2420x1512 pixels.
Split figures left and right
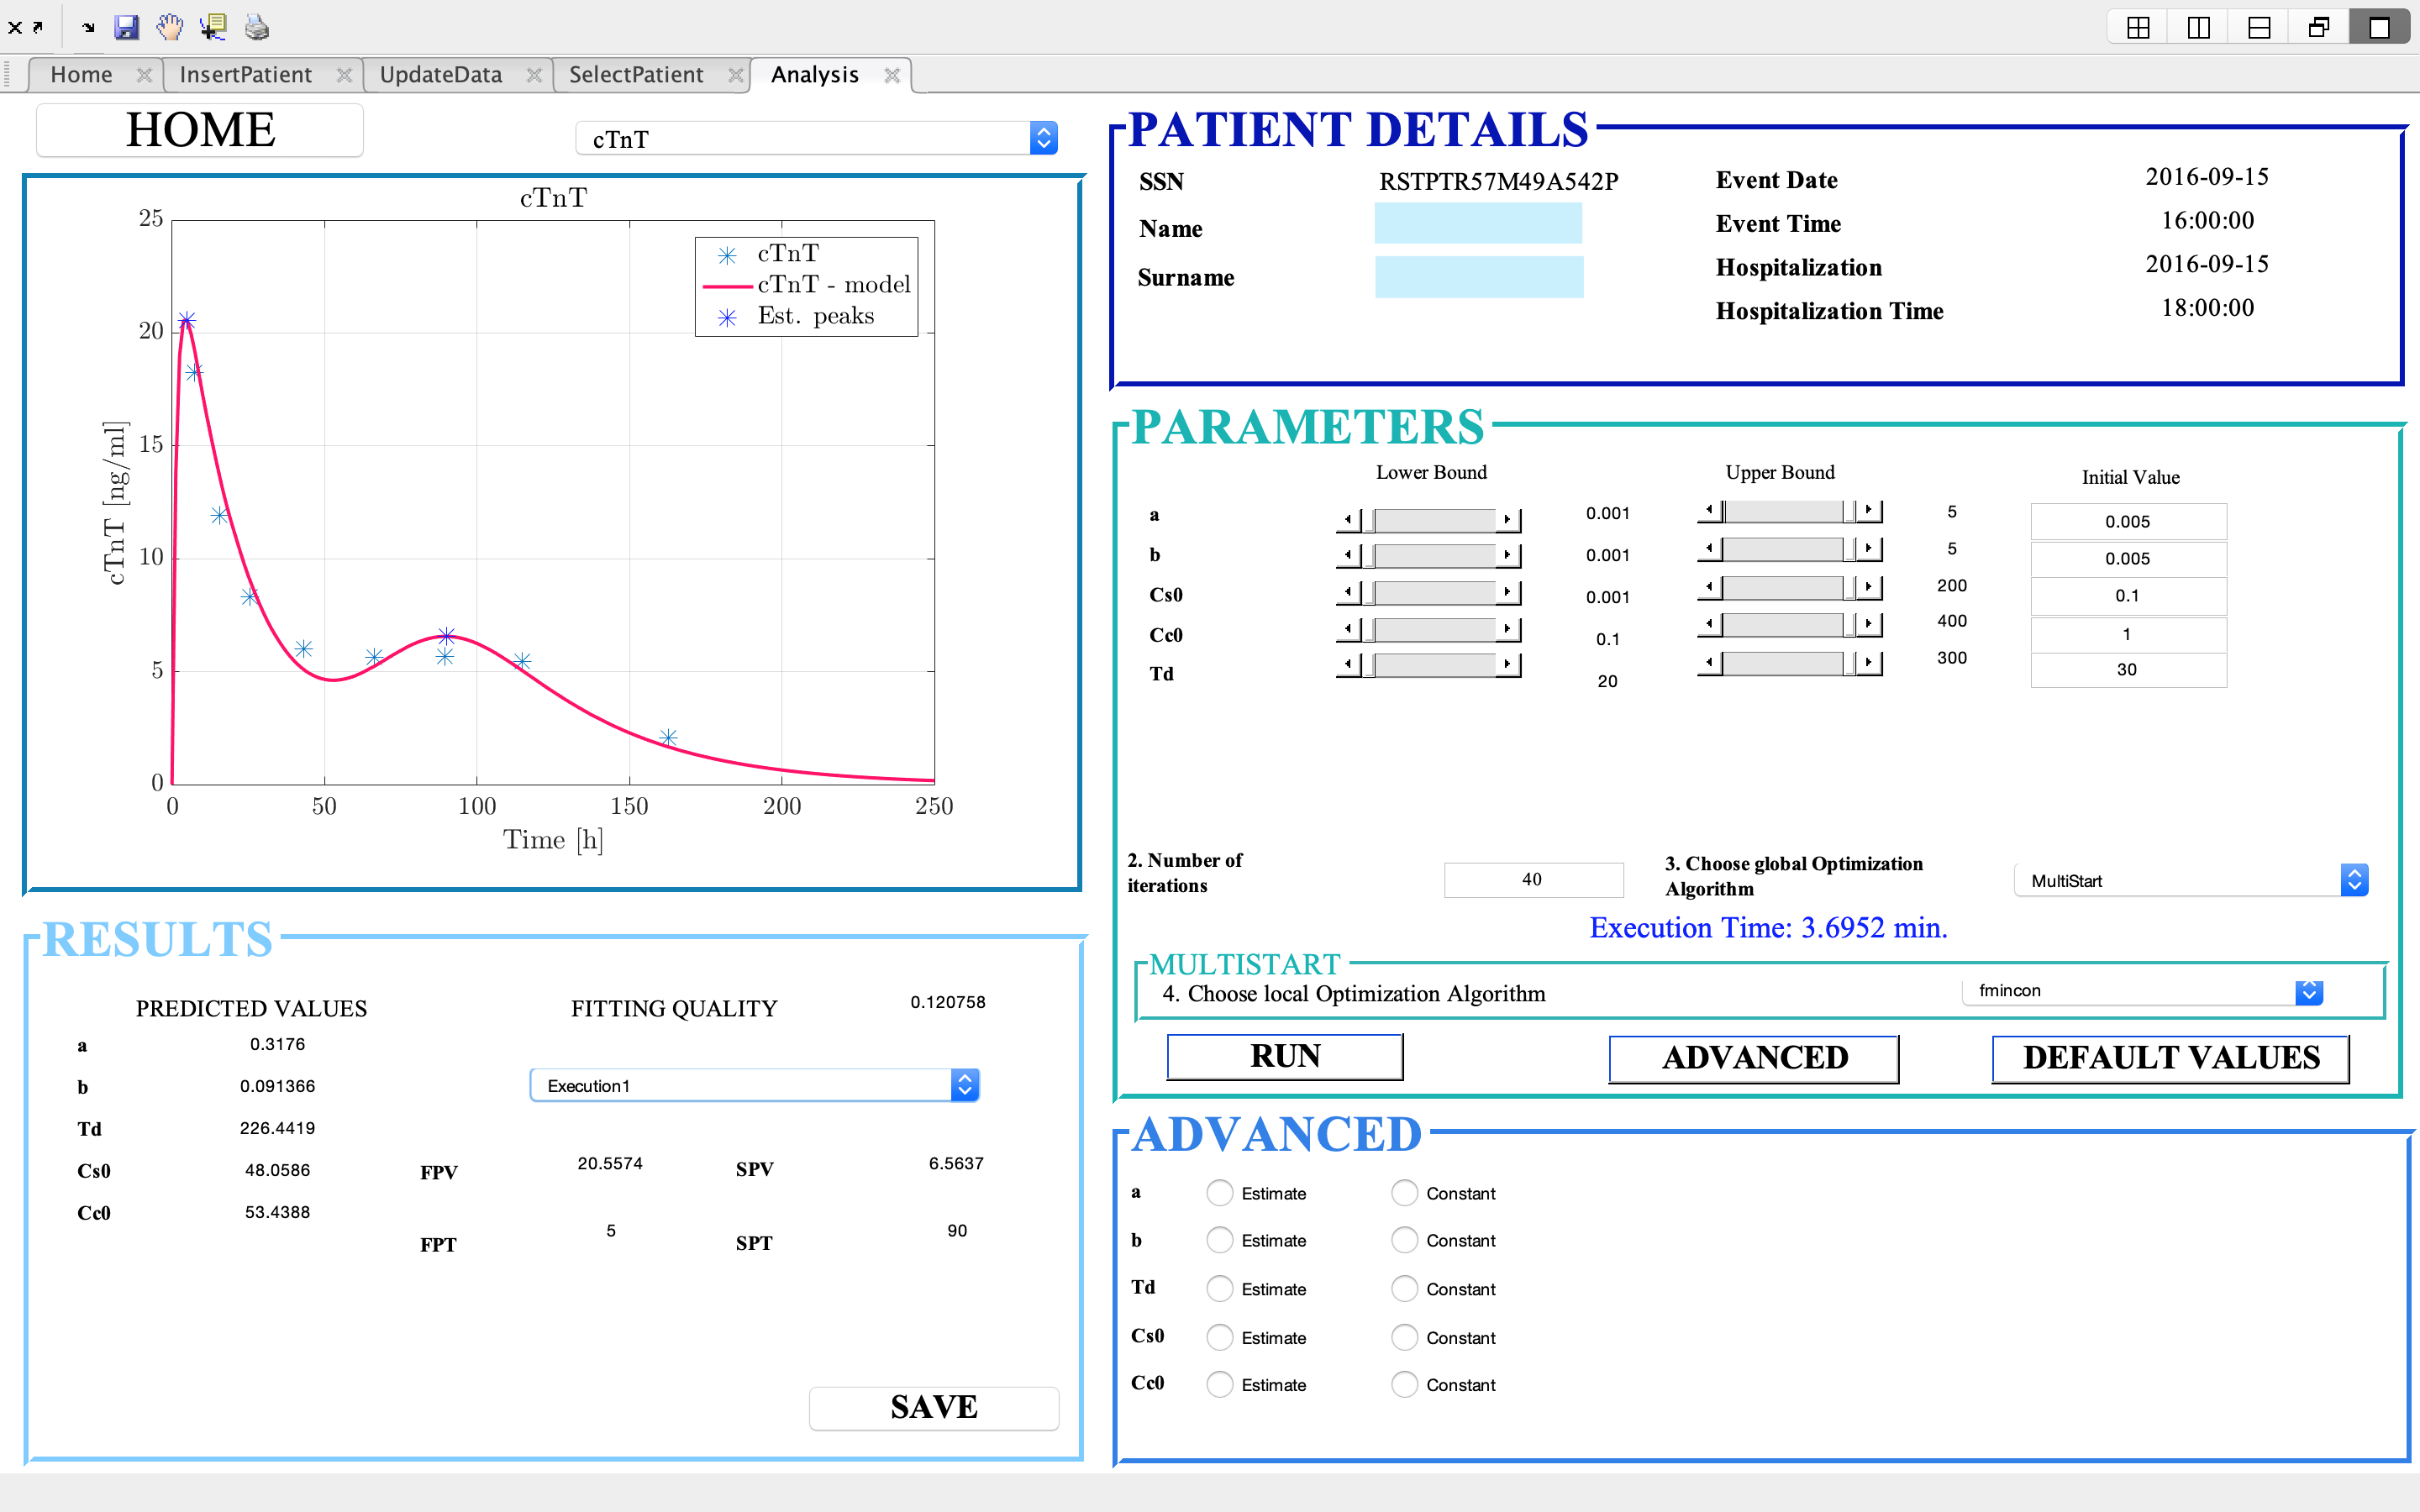point(2198,28)
